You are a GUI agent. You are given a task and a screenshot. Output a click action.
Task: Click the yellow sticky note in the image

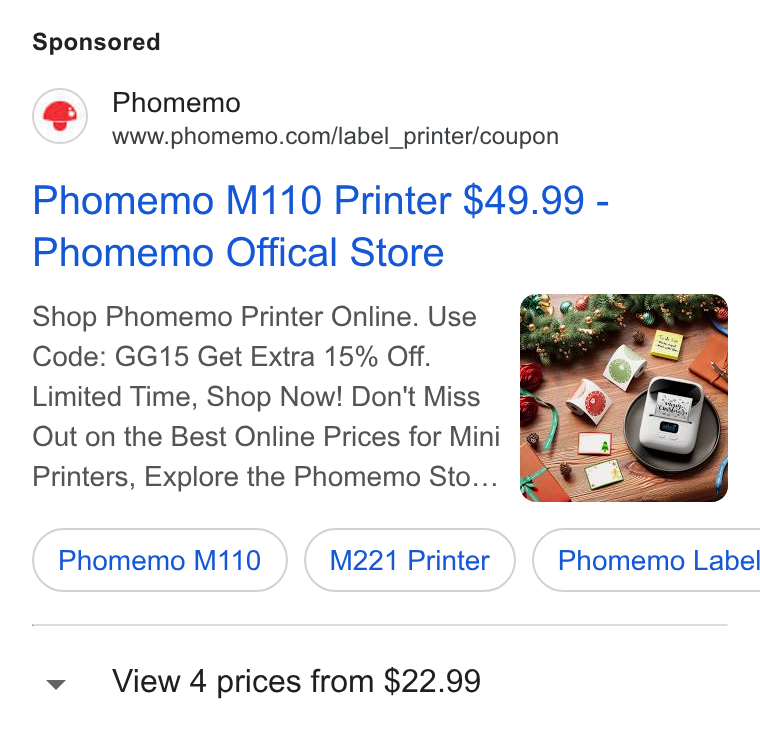click(667, 343)
